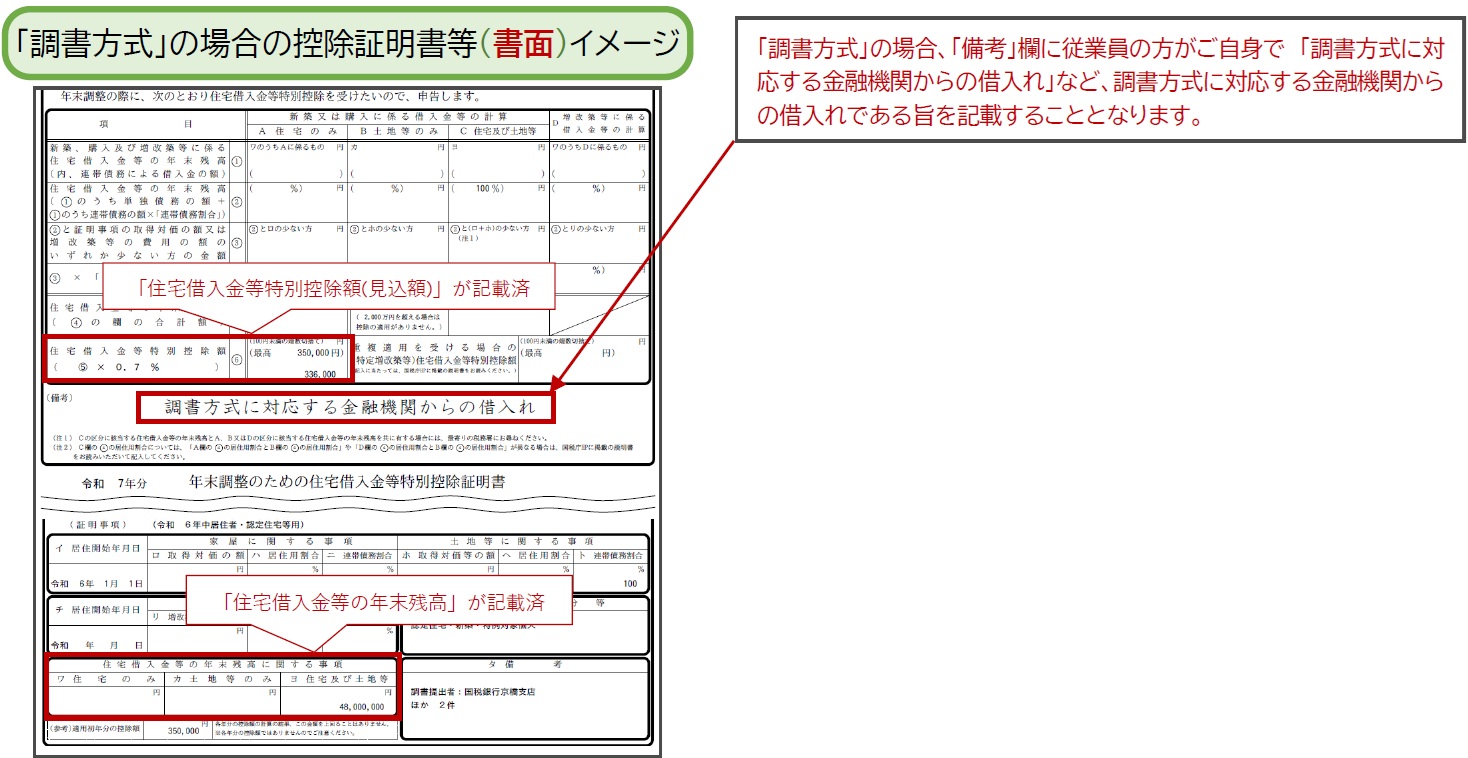1468x758 pixels.
Task: Click the 年末調整のための住宅借入金等特別控除証明書 heading
Action: (x=347, y=482)
